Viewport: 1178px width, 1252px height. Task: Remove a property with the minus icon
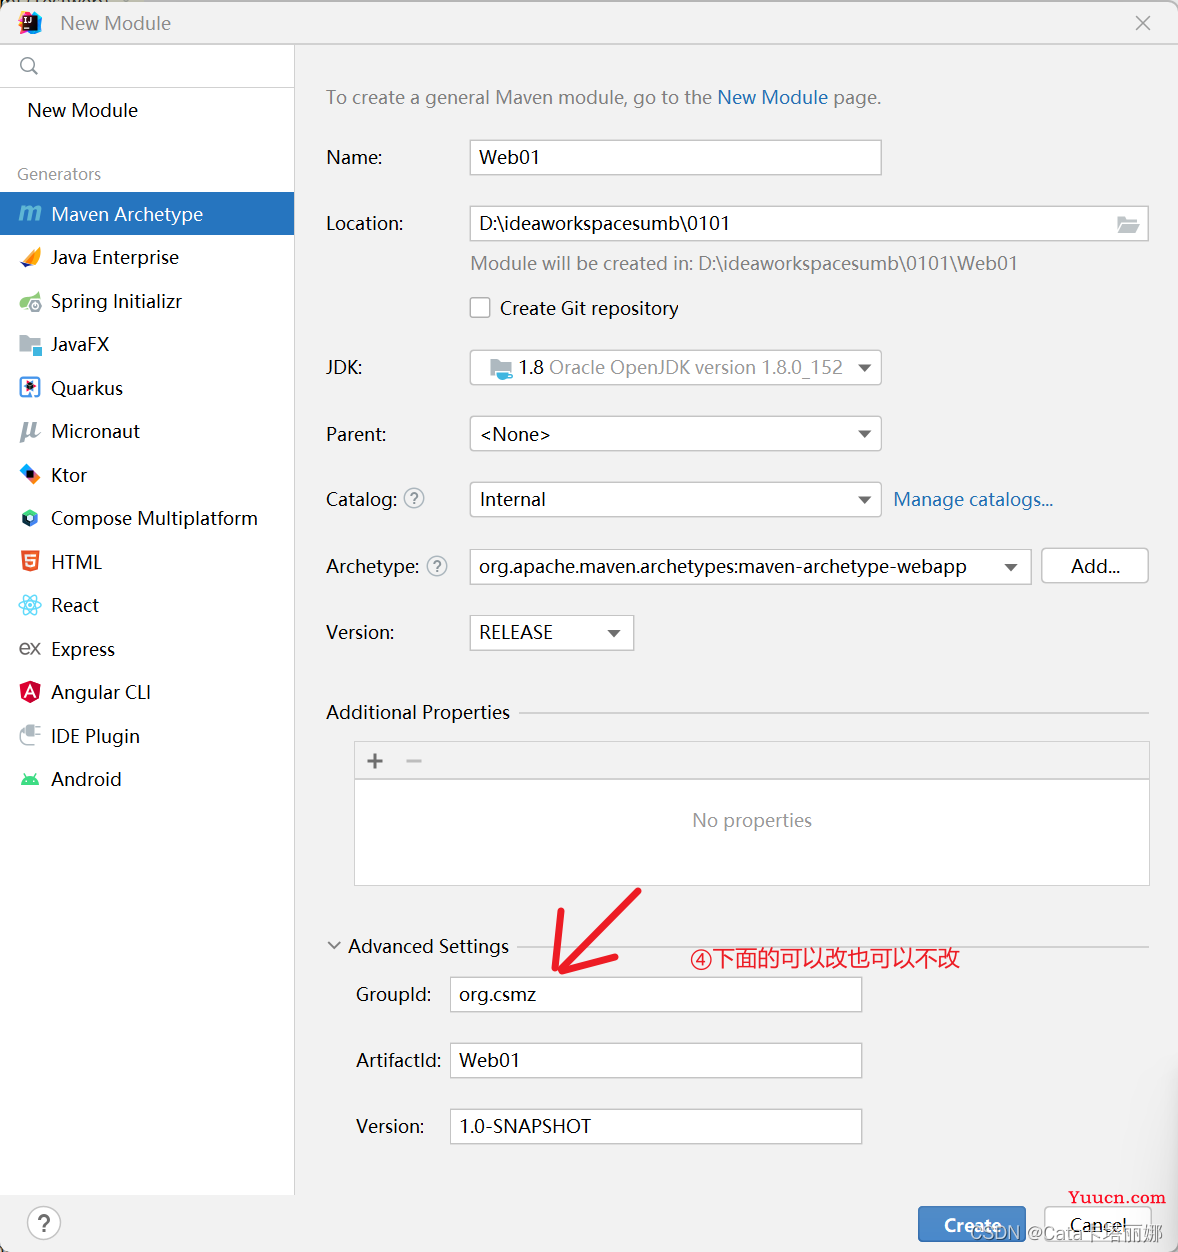click(414, 761)
